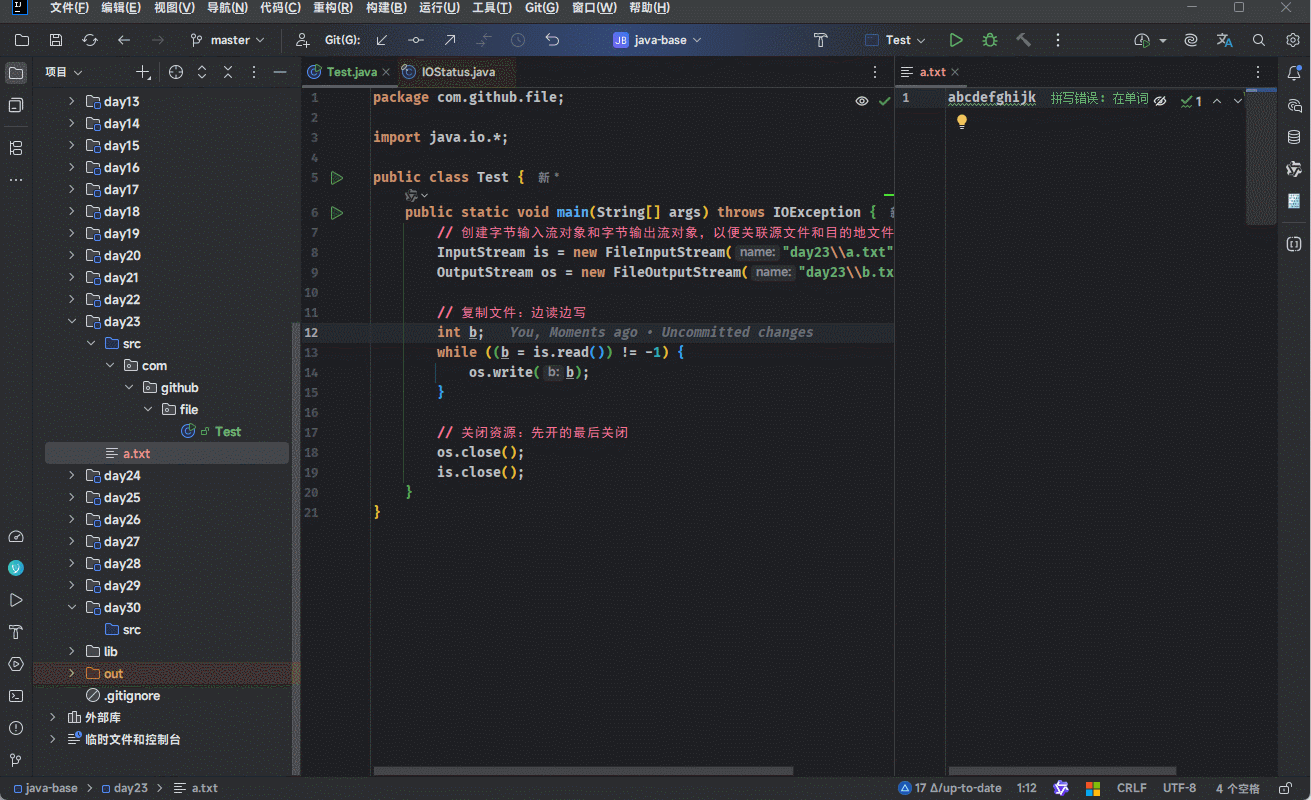This screenshot has width=1311, height=800.
Task: Click UTF-8 encoding in status bar
Action: [1179, 788]
